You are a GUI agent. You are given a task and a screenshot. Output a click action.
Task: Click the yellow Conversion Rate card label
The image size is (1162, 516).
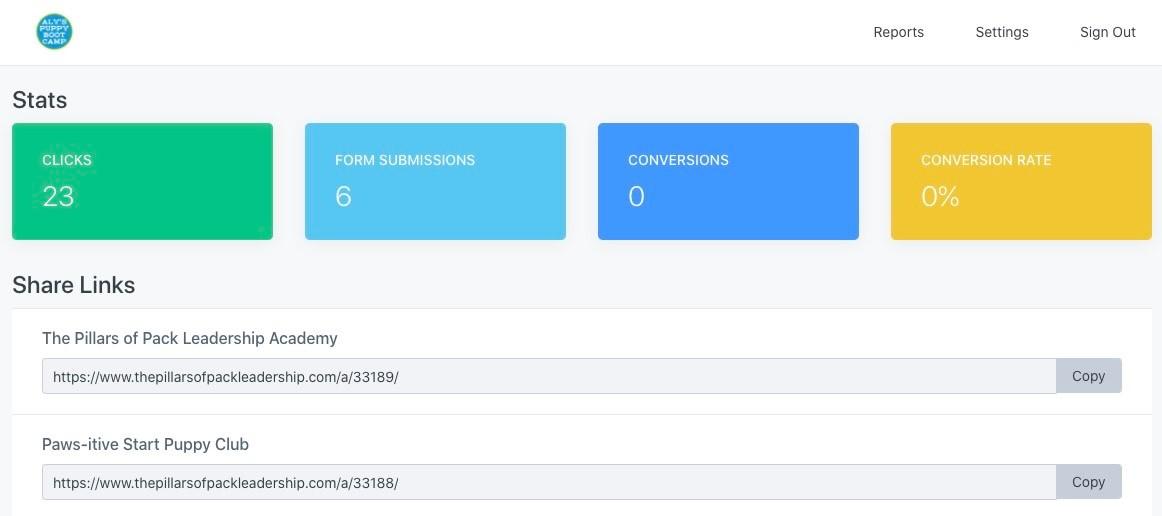pos(986,160)
